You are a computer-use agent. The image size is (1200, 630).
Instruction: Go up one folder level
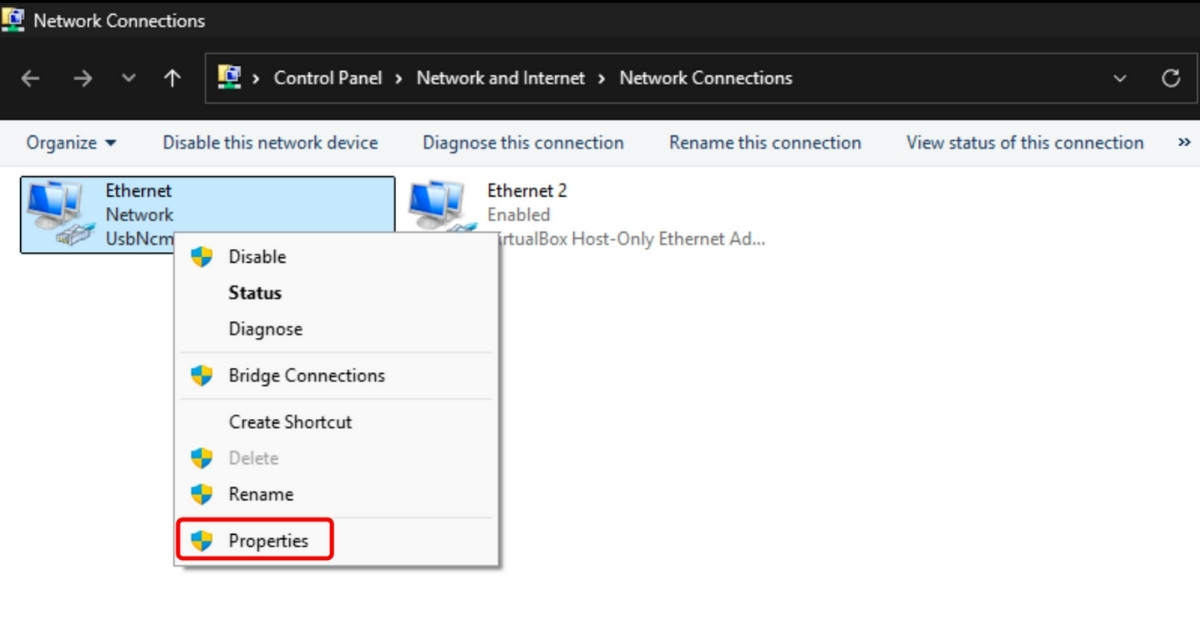172,79
